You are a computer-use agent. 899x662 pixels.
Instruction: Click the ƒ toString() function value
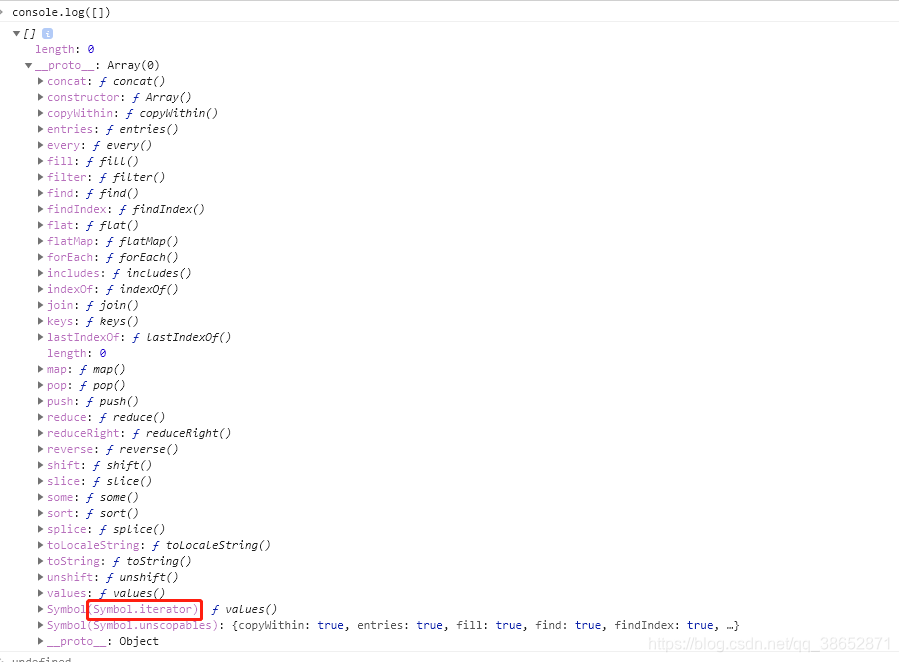[151, 562]
